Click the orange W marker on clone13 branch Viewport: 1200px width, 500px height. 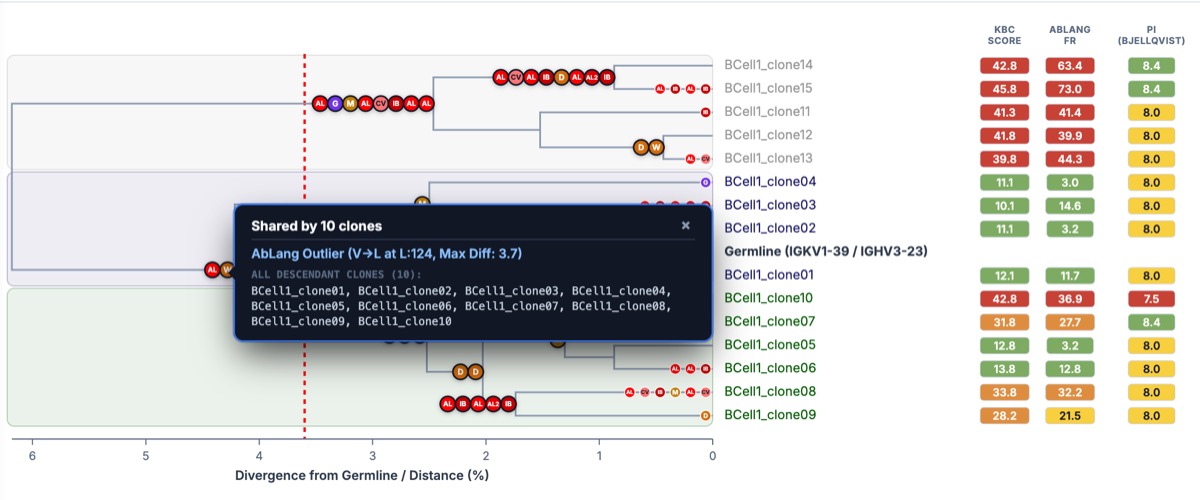click(x=656, y=147)
